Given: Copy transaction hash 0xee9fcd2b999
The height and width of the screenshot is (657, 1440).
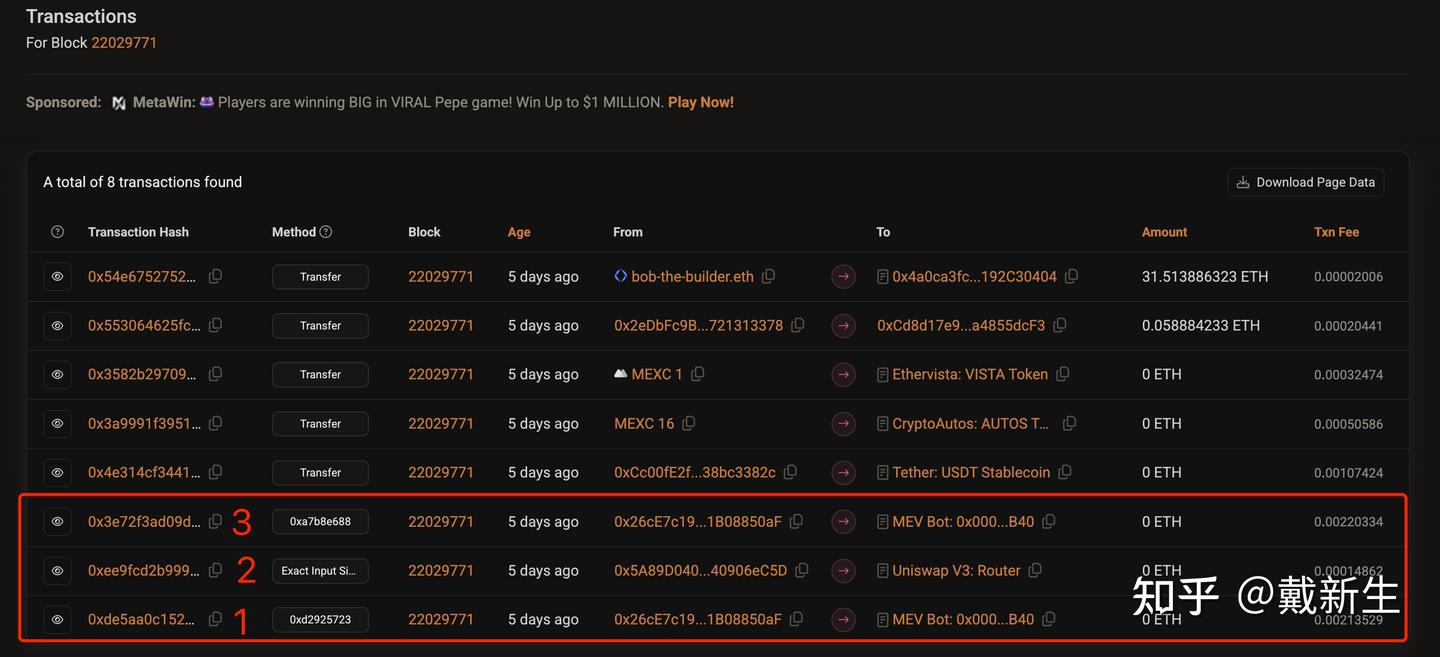Looking at the screenshot, I should pyautogui.click(x=215, y=571).
